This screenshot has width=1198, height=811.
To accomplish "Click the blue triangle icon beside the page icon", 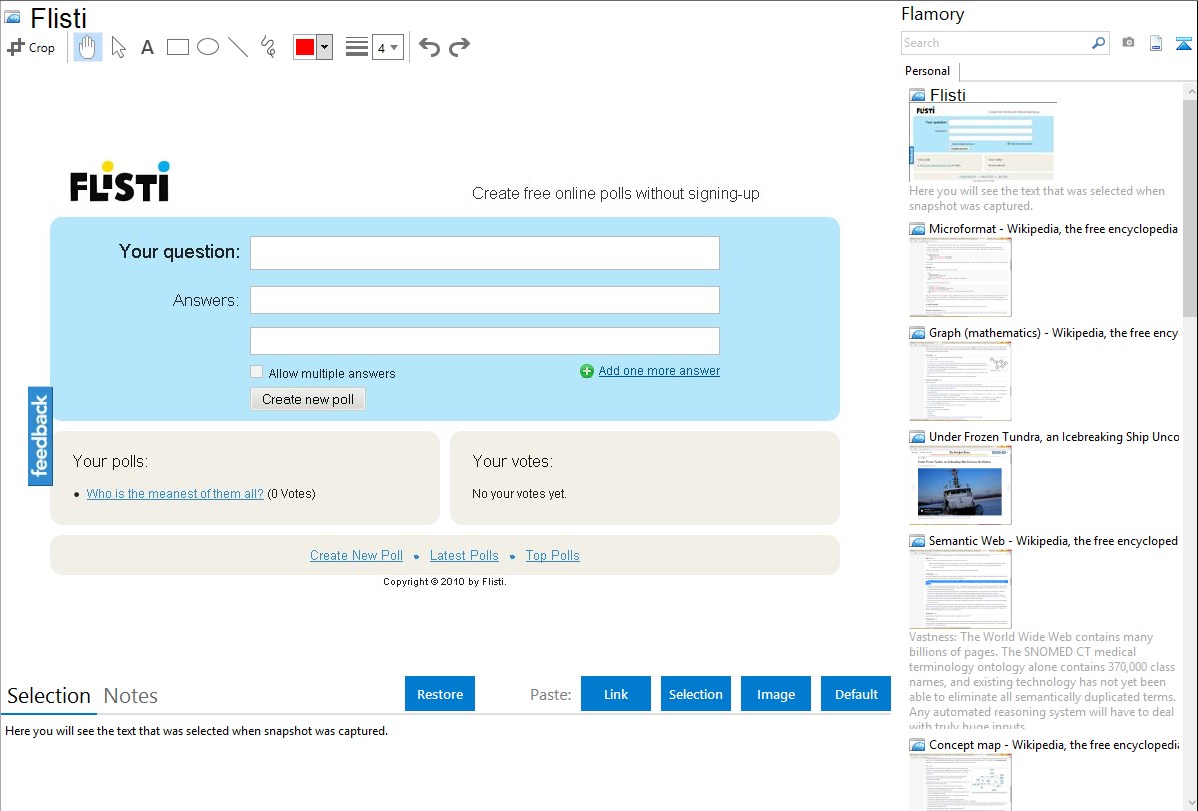I will click(x=1183, y=43).
